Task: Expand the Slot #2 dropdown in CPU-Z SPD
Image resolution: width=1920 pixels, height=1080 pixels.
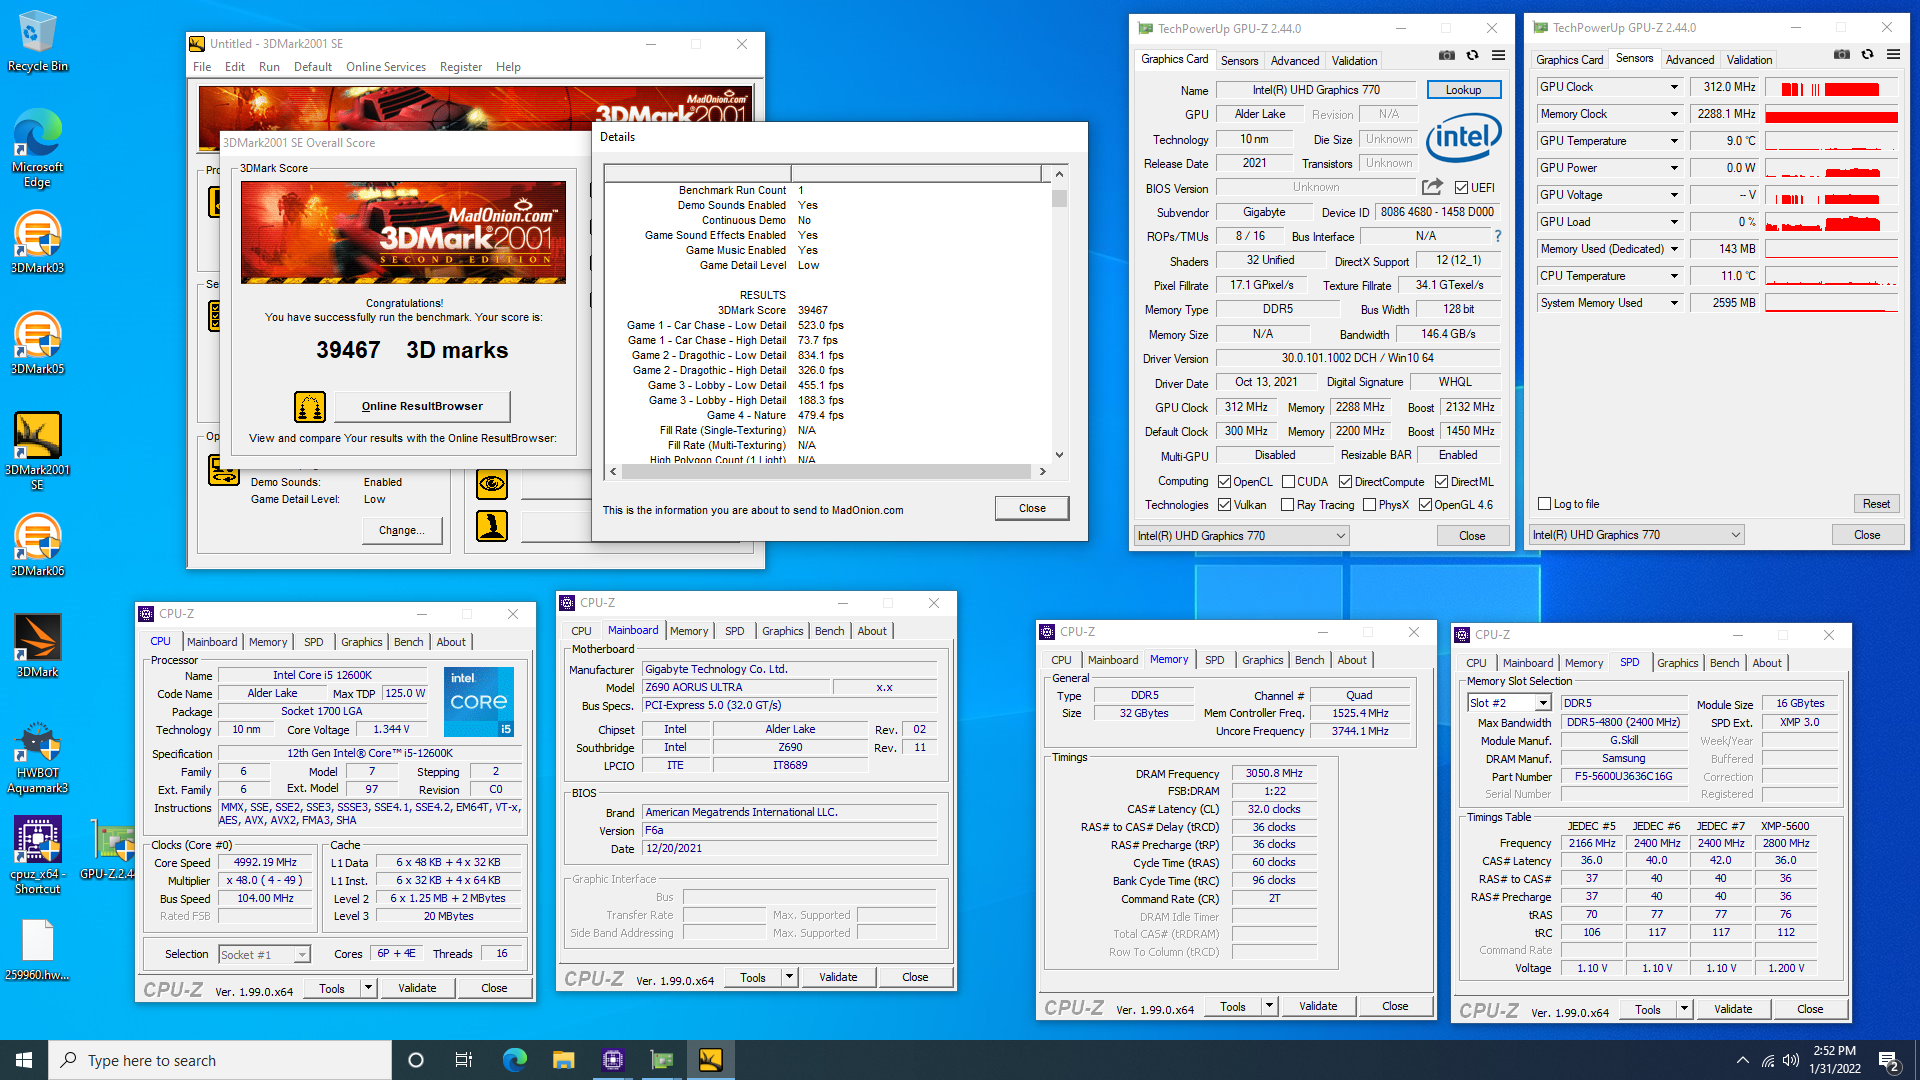Action: [x=1543, y=704]
